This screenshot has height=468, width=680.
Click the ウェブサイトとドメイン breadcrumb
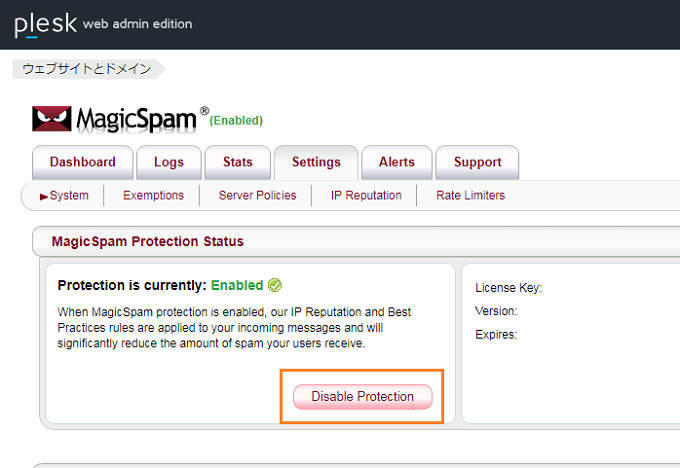point(87,69)
